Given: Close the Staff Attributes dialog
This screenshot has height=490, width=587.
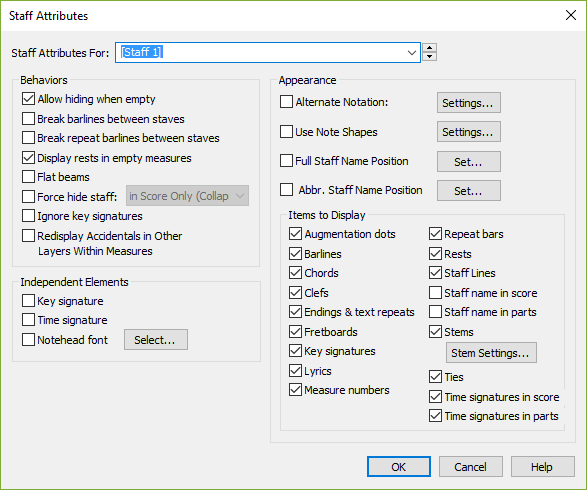Looking at the screenshot, I should coord(571,15).
